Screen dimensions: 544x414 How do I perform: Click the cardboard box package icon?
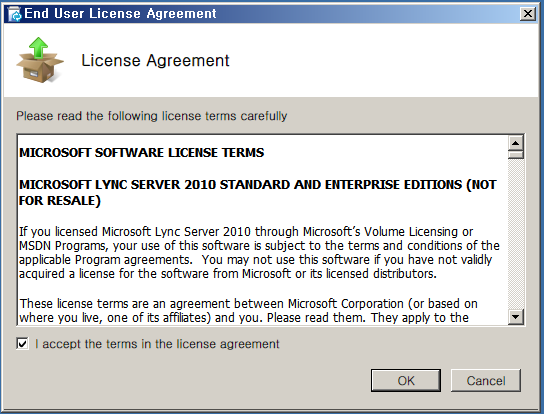click(40, 67)
